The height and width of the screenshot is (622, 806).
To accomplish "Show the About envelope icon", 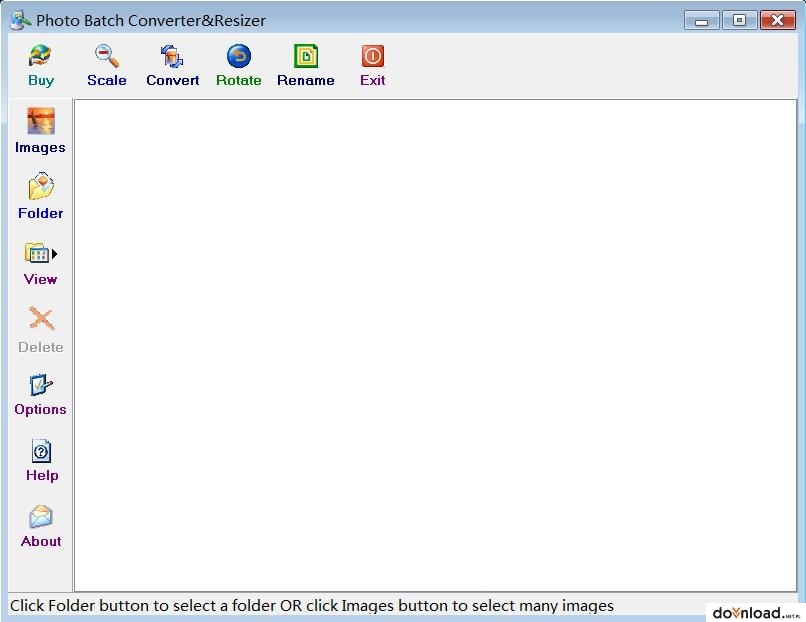I will coord(41,517).
